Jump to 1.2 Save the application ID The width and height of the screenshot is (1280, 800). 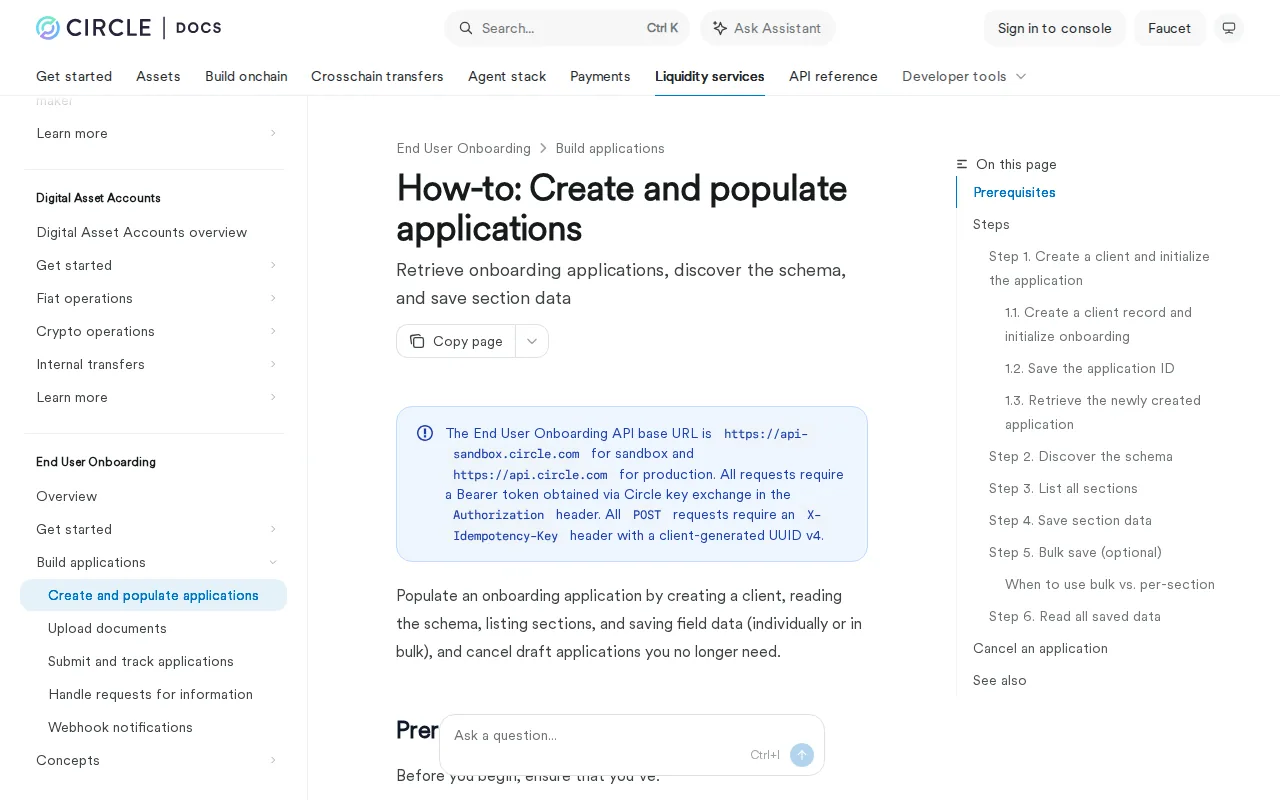1089,368
